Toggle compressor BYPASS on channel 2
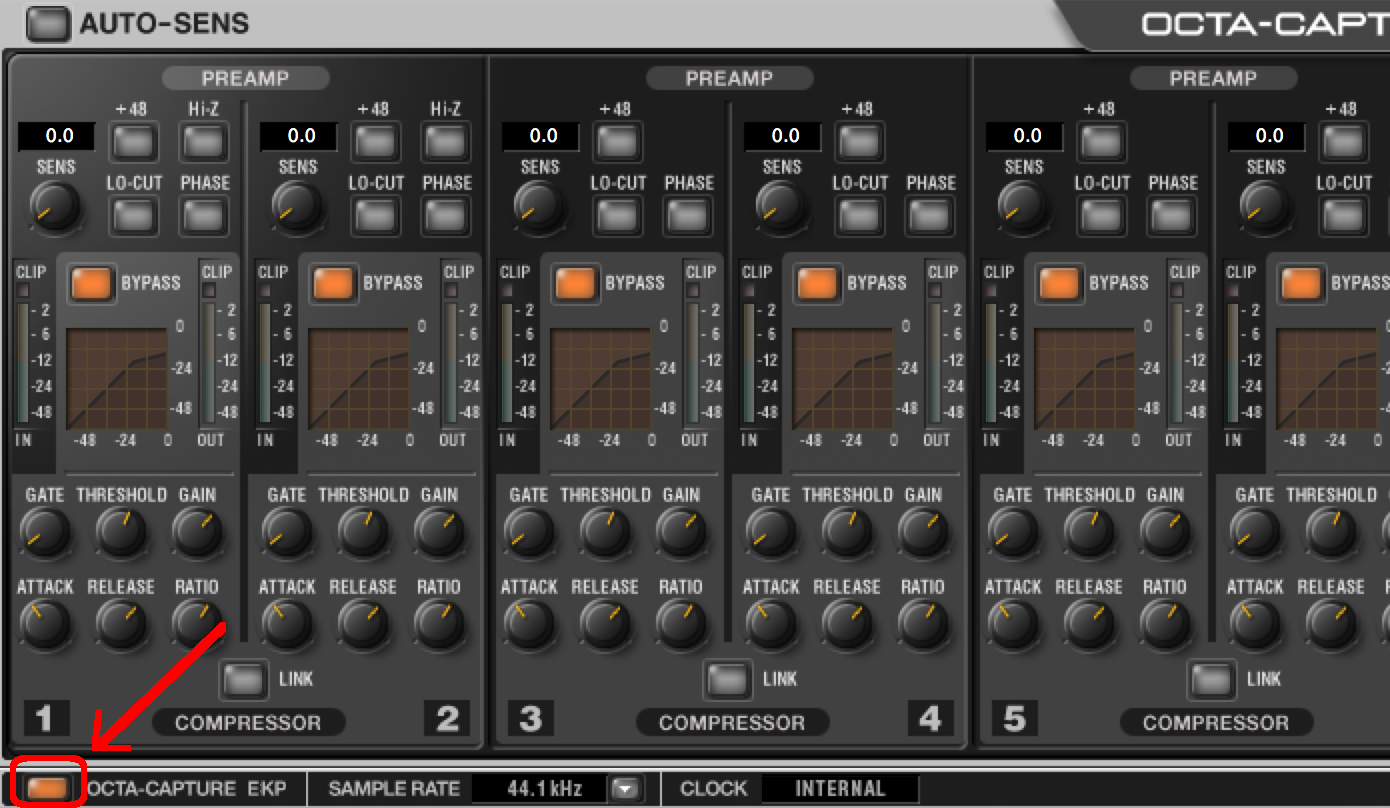 coord(334,284)
